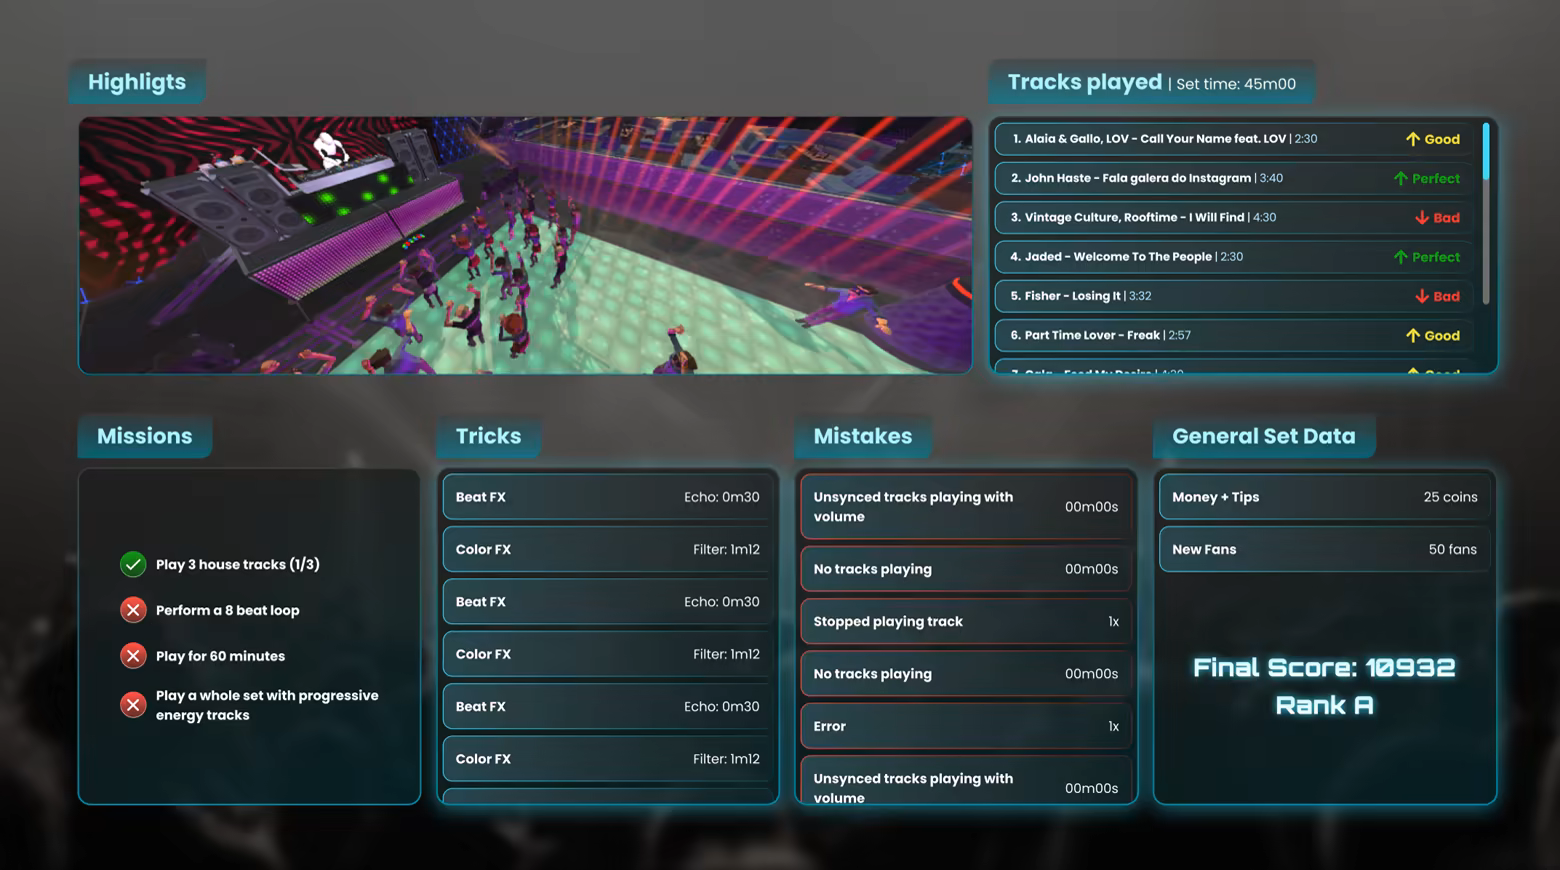The height and width of the screenshot is (870, 1560).
Task: Click the Money + Tips row
Action: [x=1324, y=497]
